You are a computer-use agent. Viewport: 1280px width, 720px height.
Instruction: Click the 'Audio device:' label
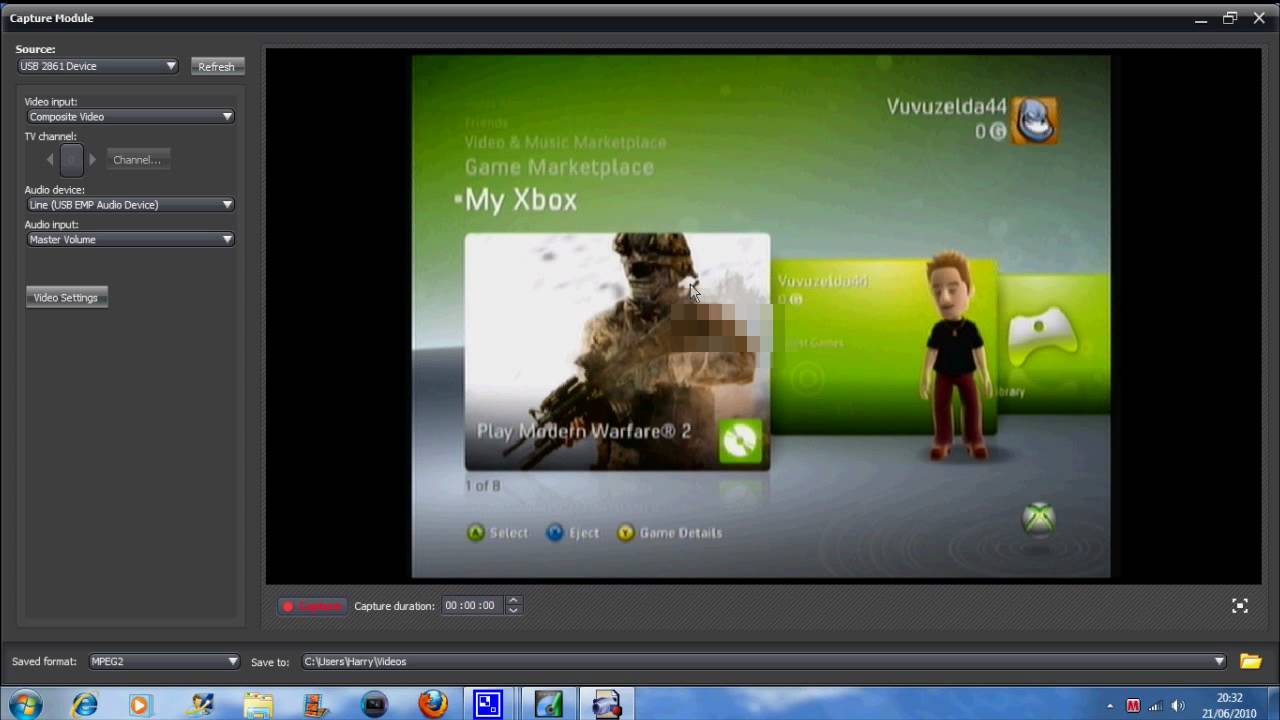[x=55, y=189]
